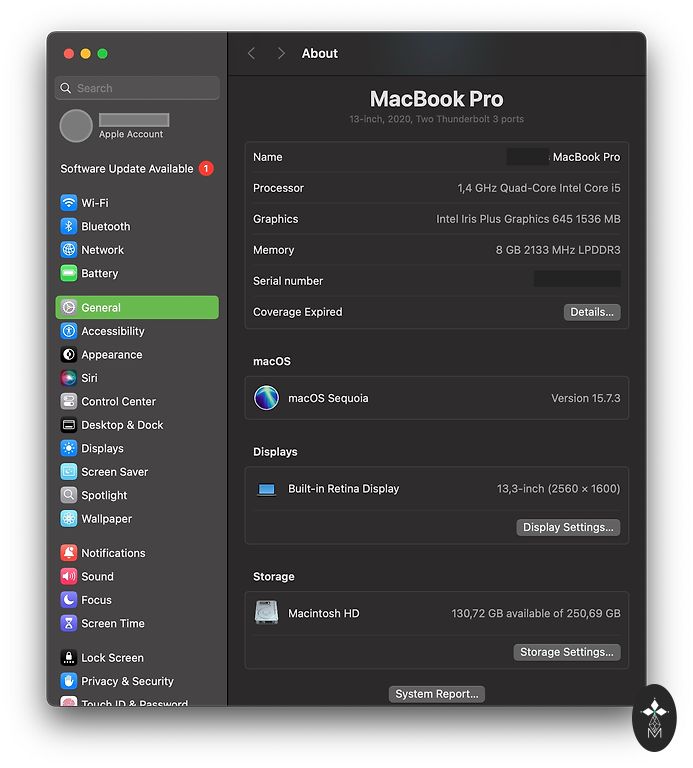Open Control Center icon in sidebar
The width and height of the screenshot is (693, 768).
coord(69,402)
